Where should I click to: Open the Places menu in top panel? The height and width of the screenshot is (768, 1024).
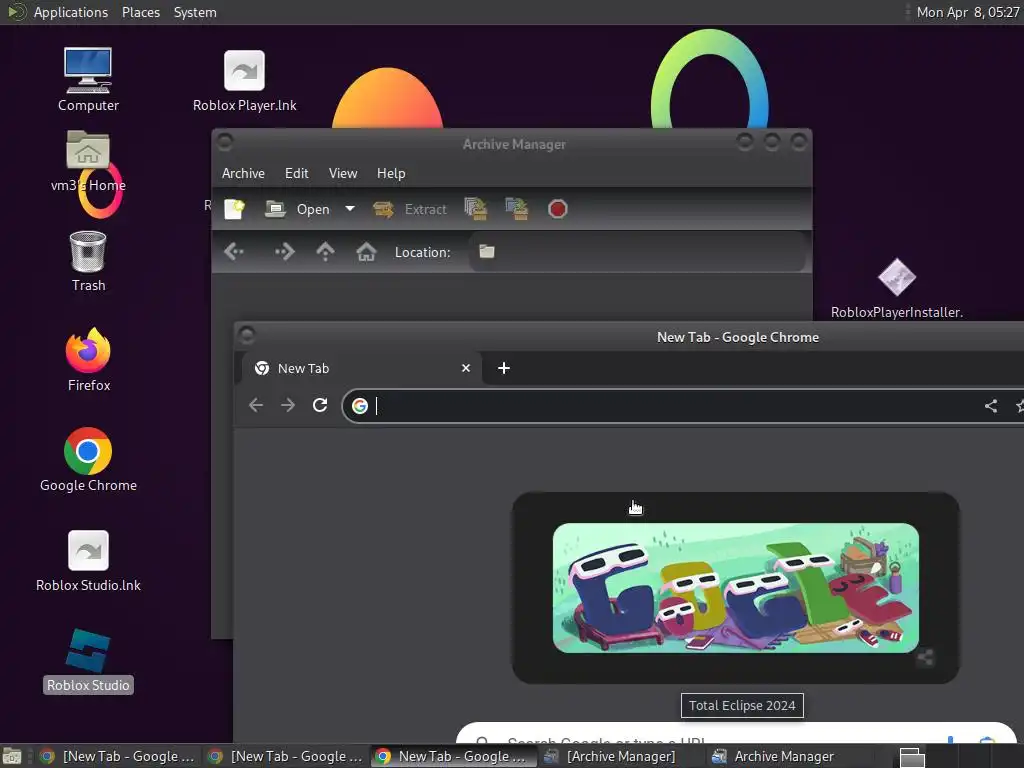140,12
